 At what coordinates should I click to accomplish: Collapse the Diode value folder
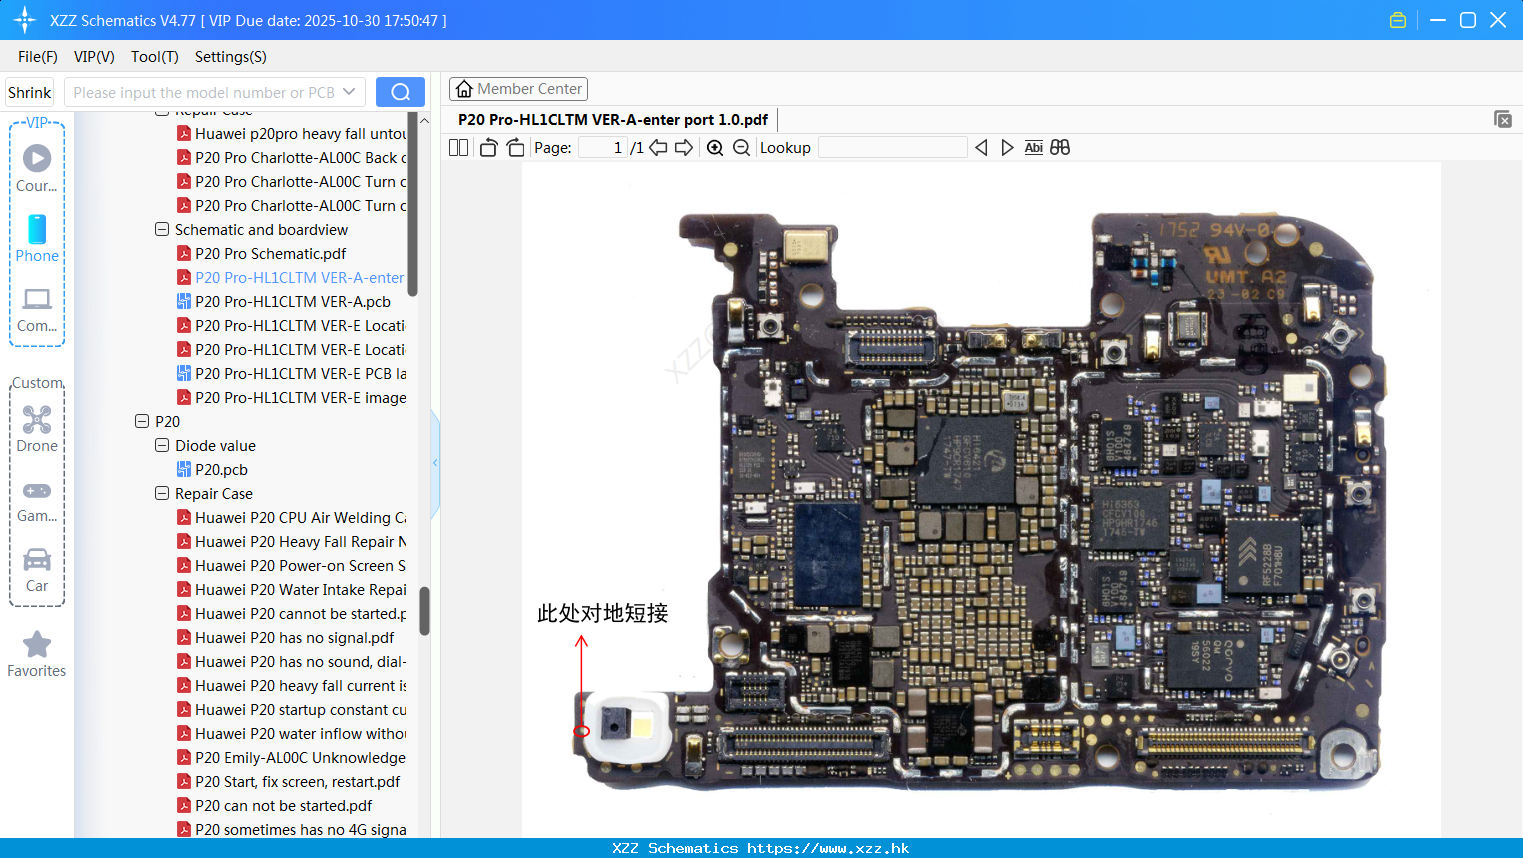click(x=162, y=445)
